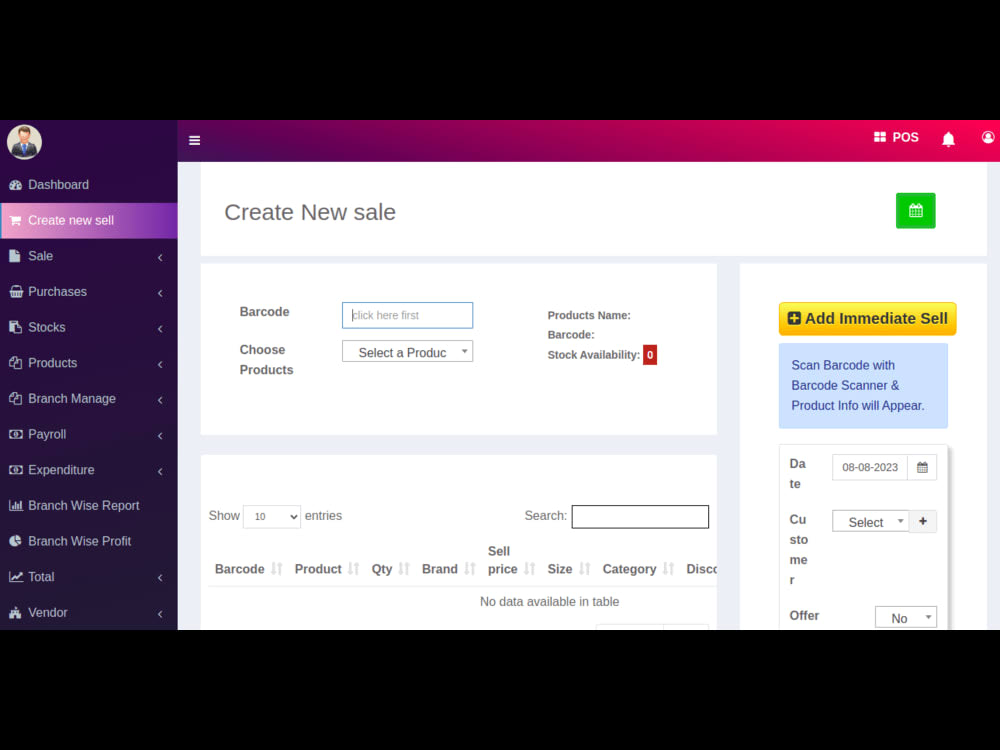Sort table by Product column arrows
Viewport: 1000px width, 750px height.
(x=353, y=569)
